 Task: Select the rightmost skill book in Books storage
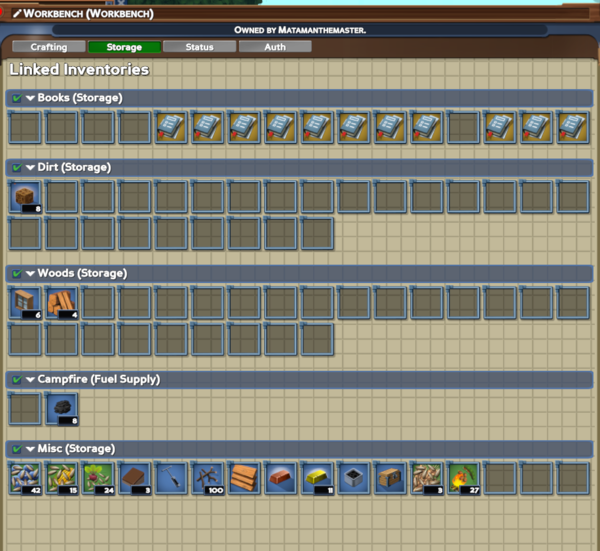click(x=573, y=127)
